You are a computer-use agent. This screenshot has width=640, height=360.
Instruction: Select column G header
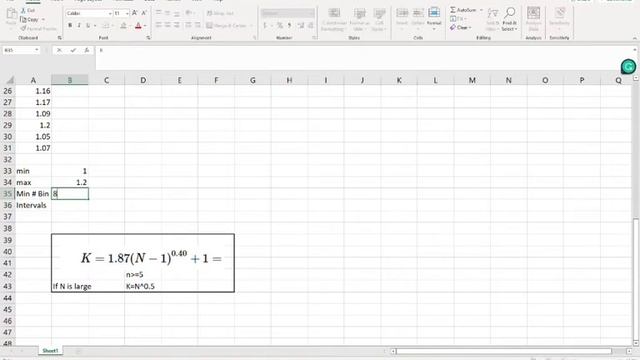click(x=253, y=80)
